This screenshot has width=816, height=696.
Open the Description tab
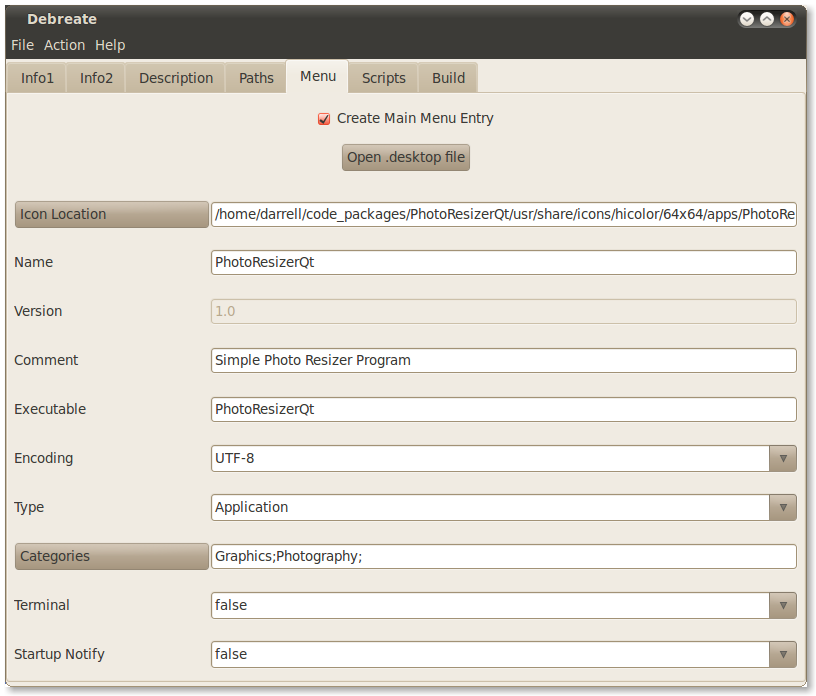(176, 78)
